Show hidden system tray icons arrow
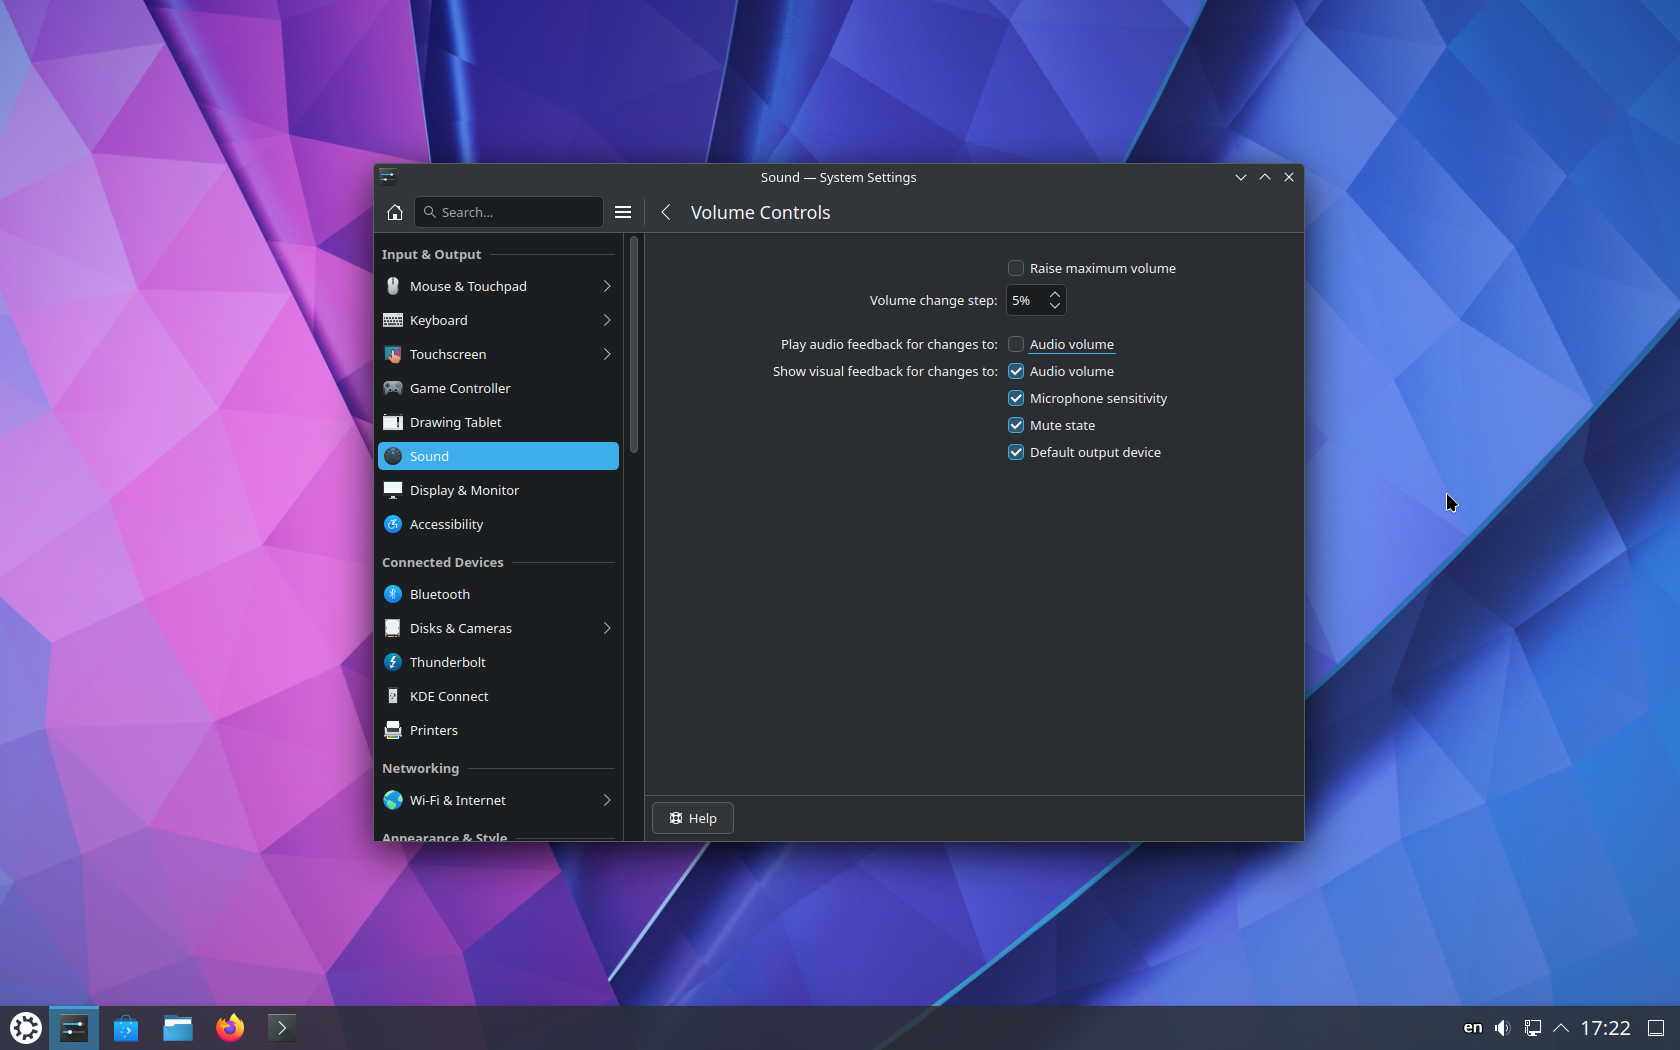1680x1050 pixels. click(1561, 1028)
